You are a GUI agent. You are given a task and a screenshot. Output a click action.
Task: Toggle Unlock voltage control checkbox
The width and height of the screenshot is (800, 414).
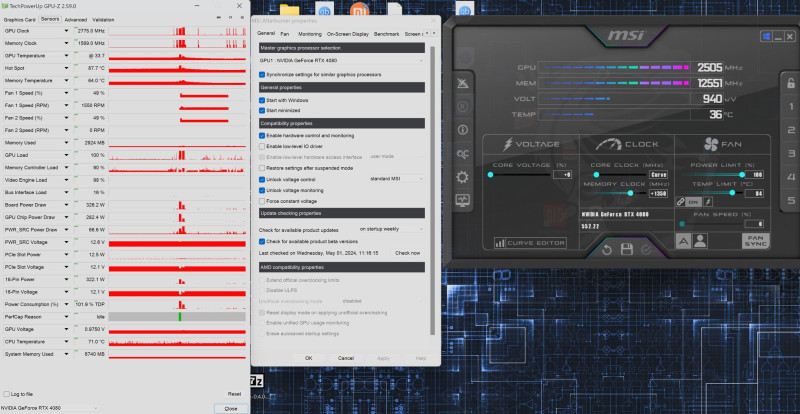pyautogui.click(x=262, y=180)
